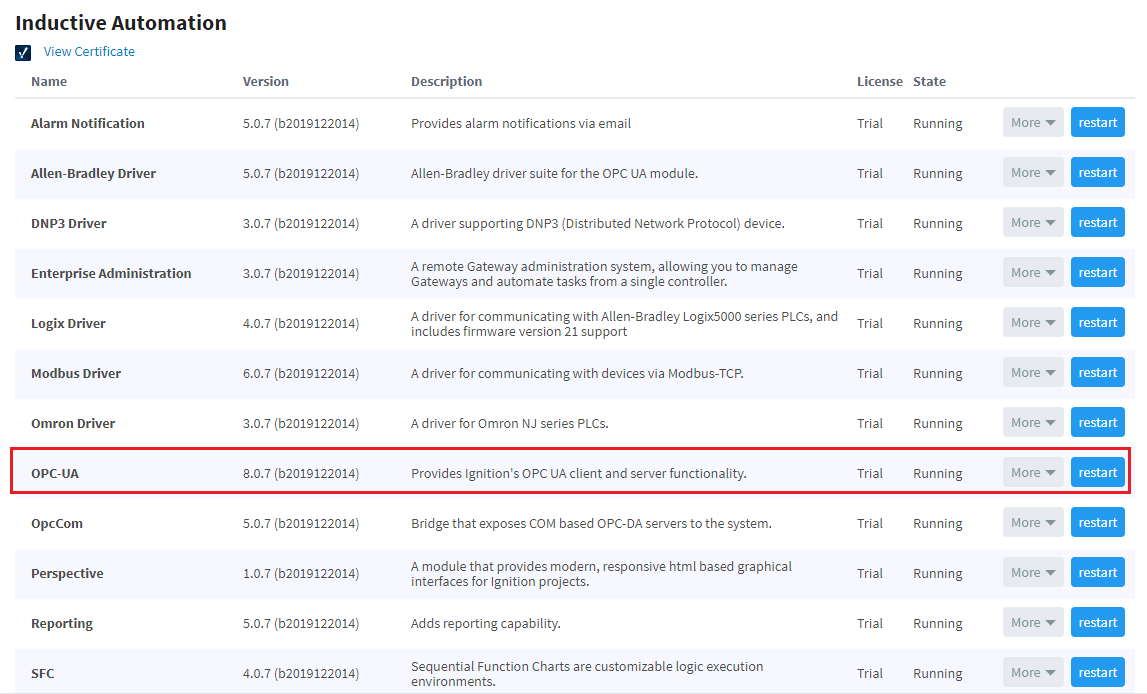The height and width of the screenshot is (694, 1147).
Task: Expand More dropdown for Reporting module
Action: 1033,622
